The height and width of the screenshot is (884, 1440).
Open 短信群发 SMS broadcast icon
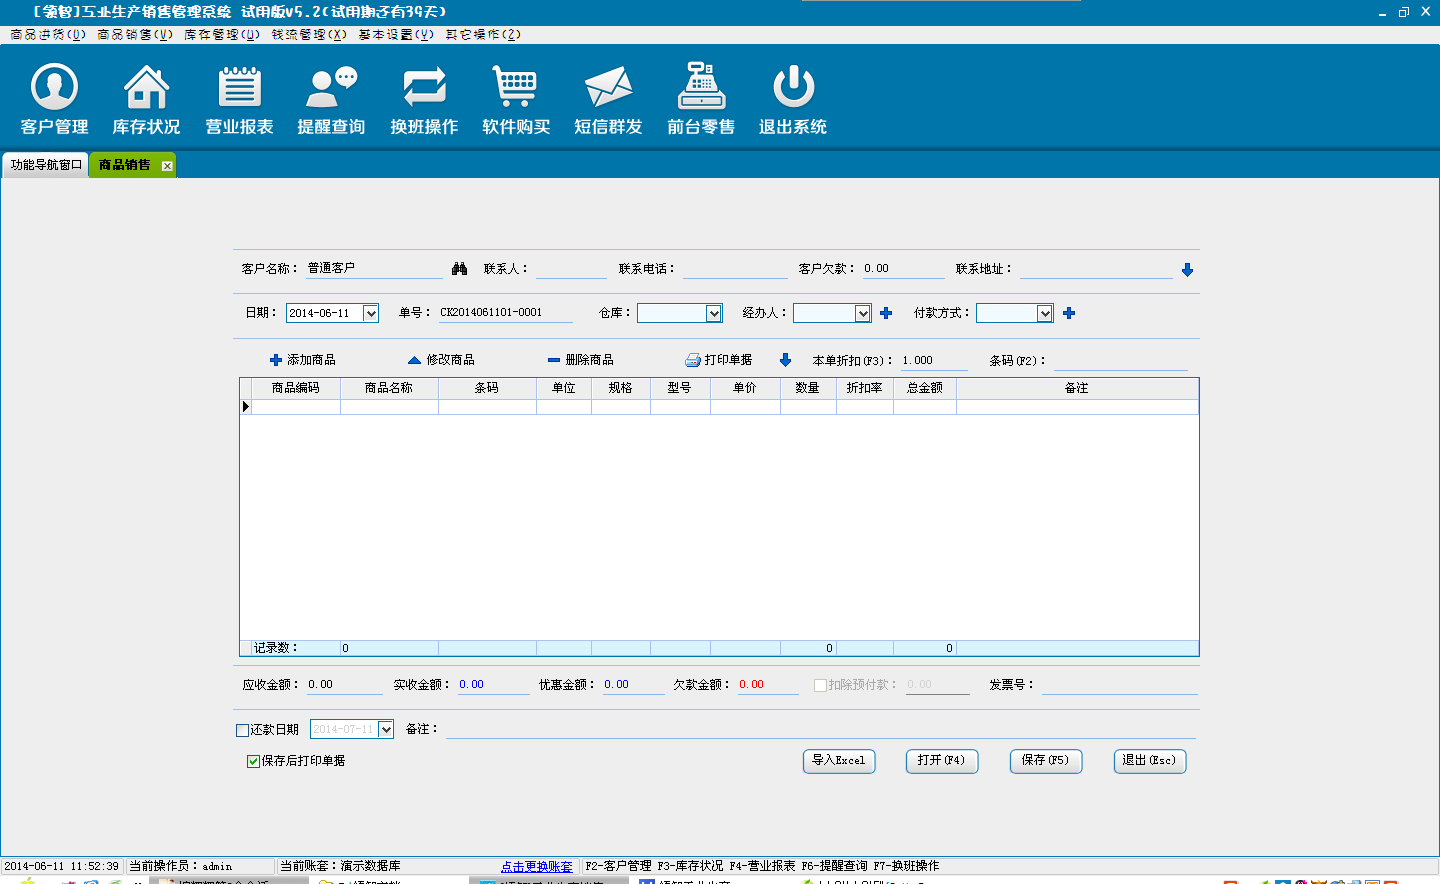[608, 98]
